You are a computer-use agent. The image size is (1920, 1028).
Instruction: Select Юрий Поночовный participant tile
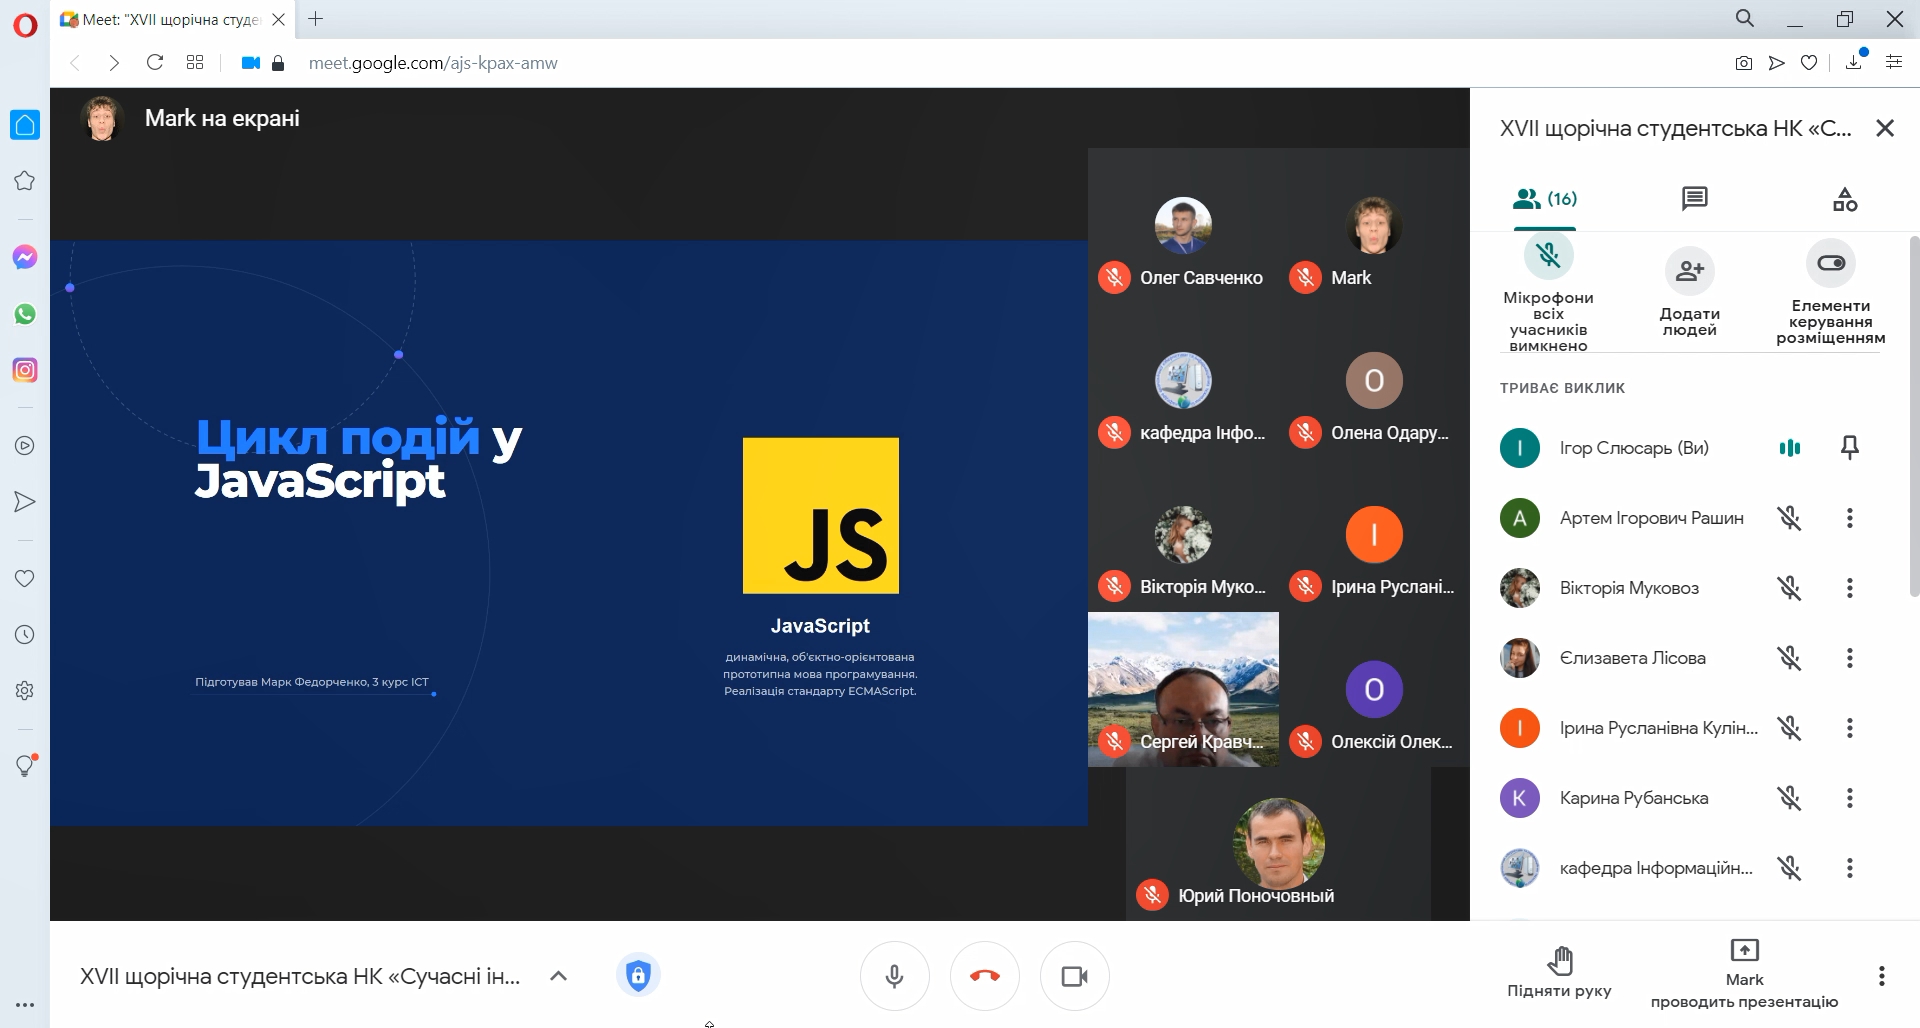coord(1278,845)
